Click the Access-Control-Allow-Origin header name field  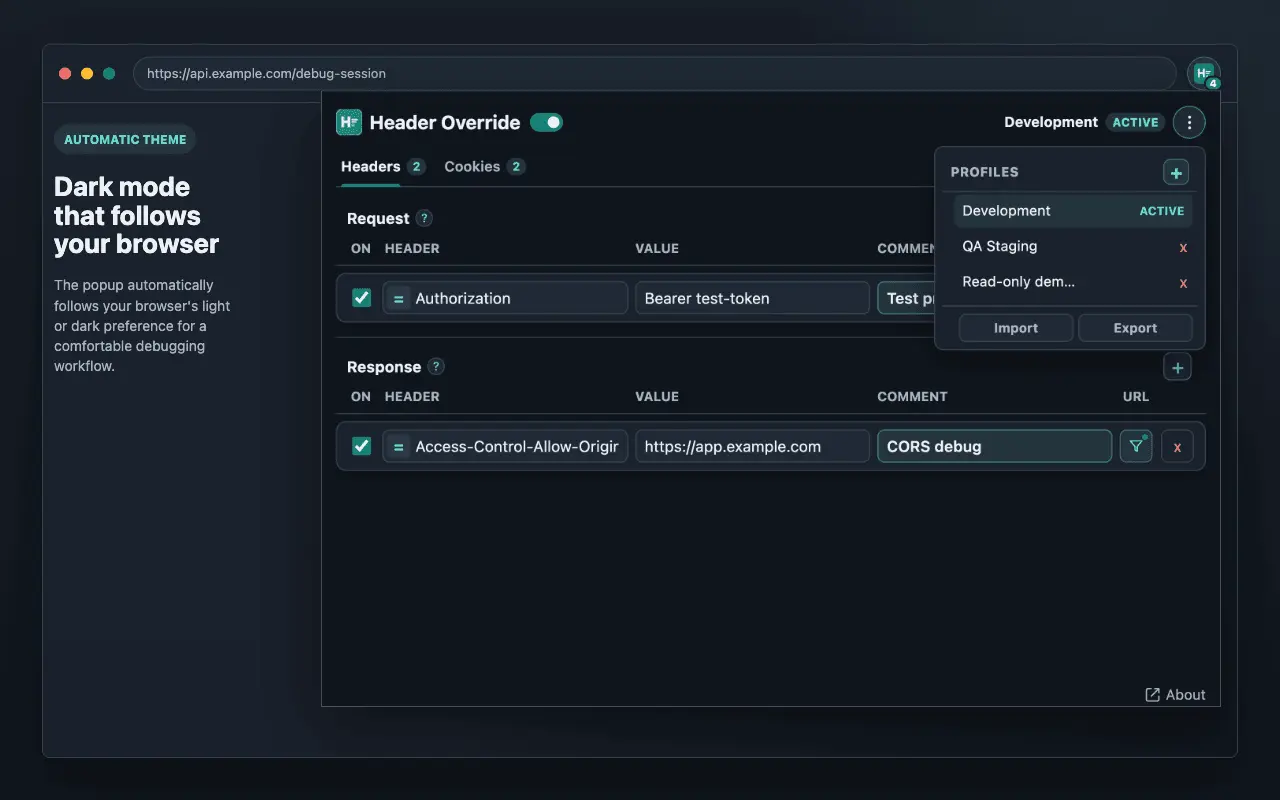[505, 446]
